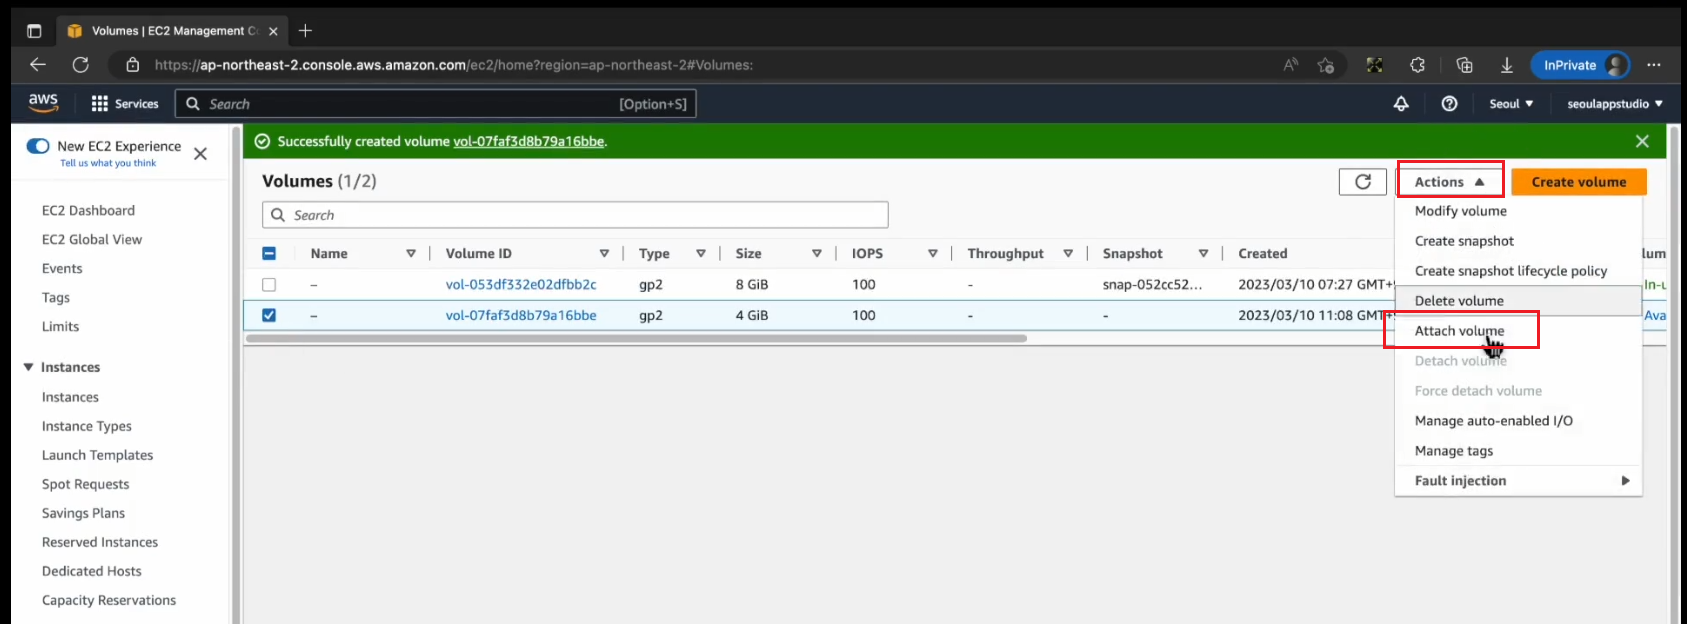This screenshot has height=624, width=1687.
Task: Open vol-07faf3d8b79a16bbe link in table
Action: [521, 315]
